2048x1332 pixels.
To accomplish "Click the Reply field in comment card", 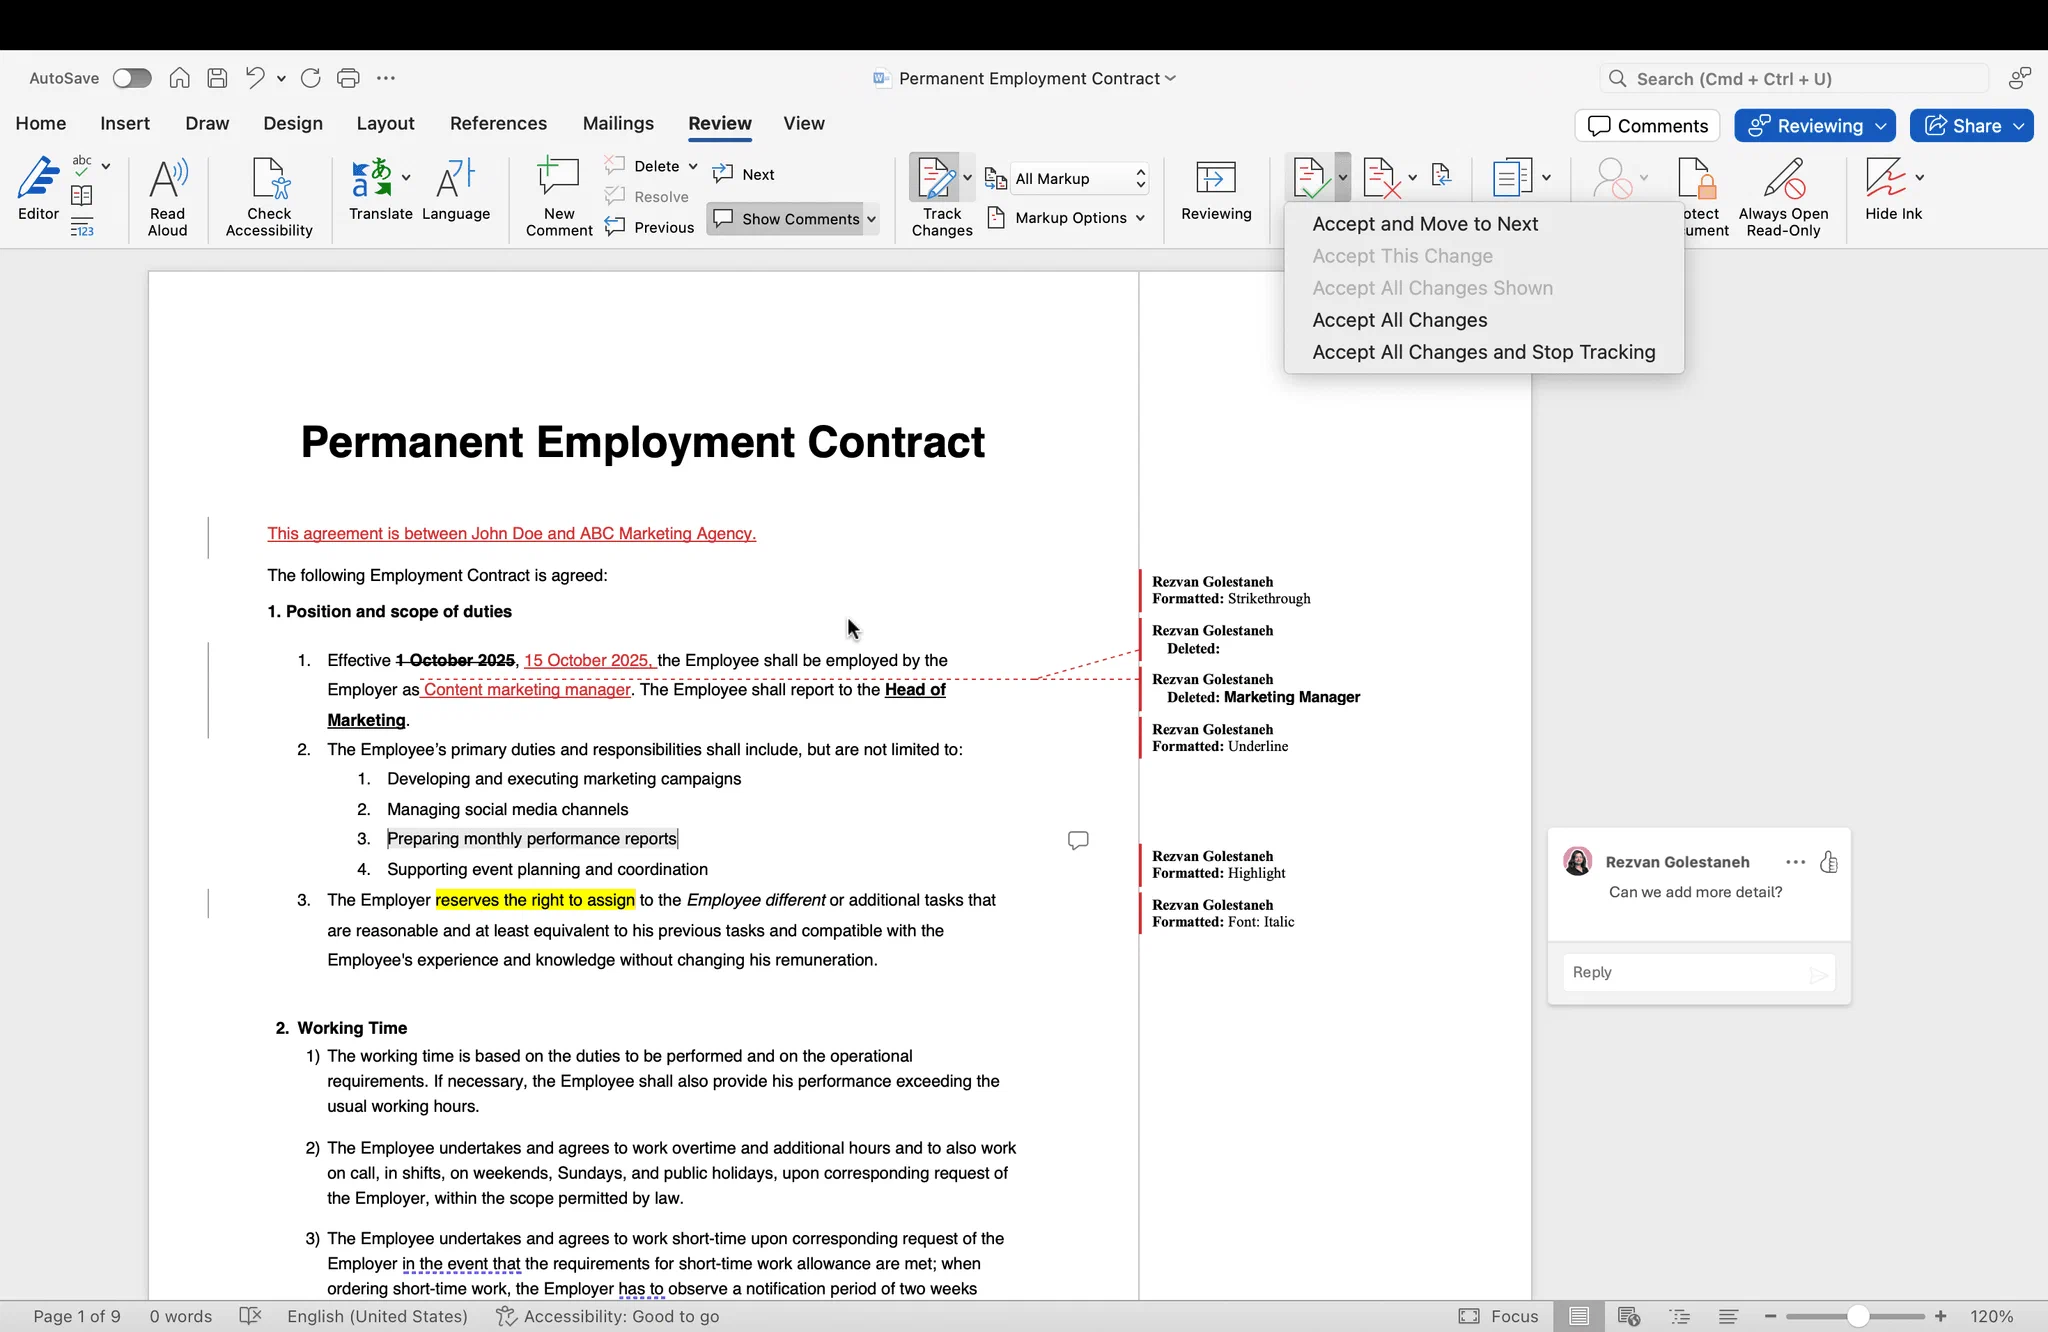I will pos(1698,972).
